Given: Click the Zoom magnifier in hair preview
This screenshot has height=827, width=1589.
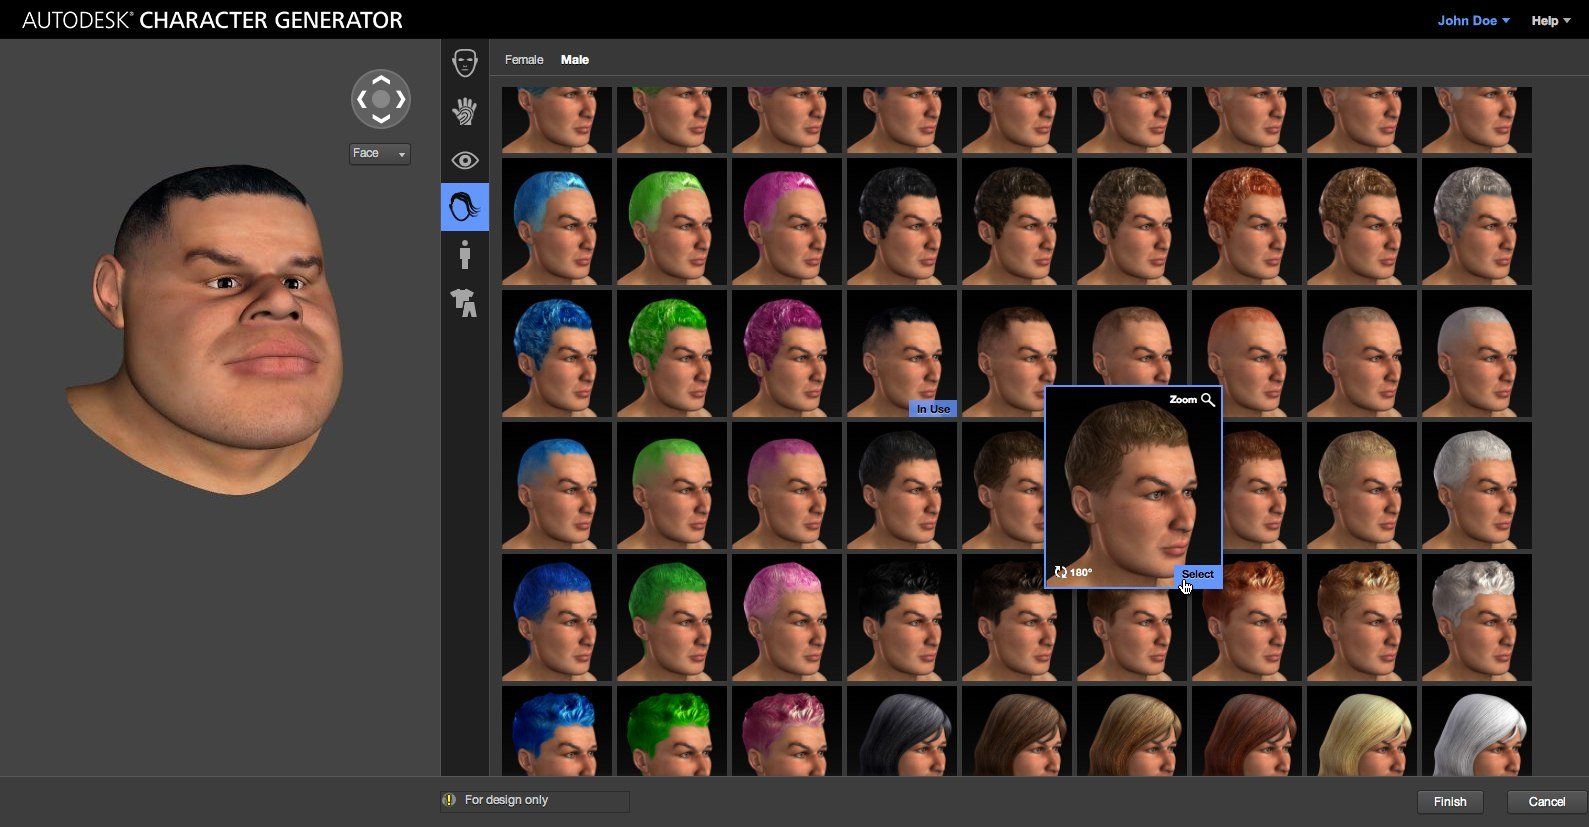Looking at the screenshot, I should click(1207, 400).
